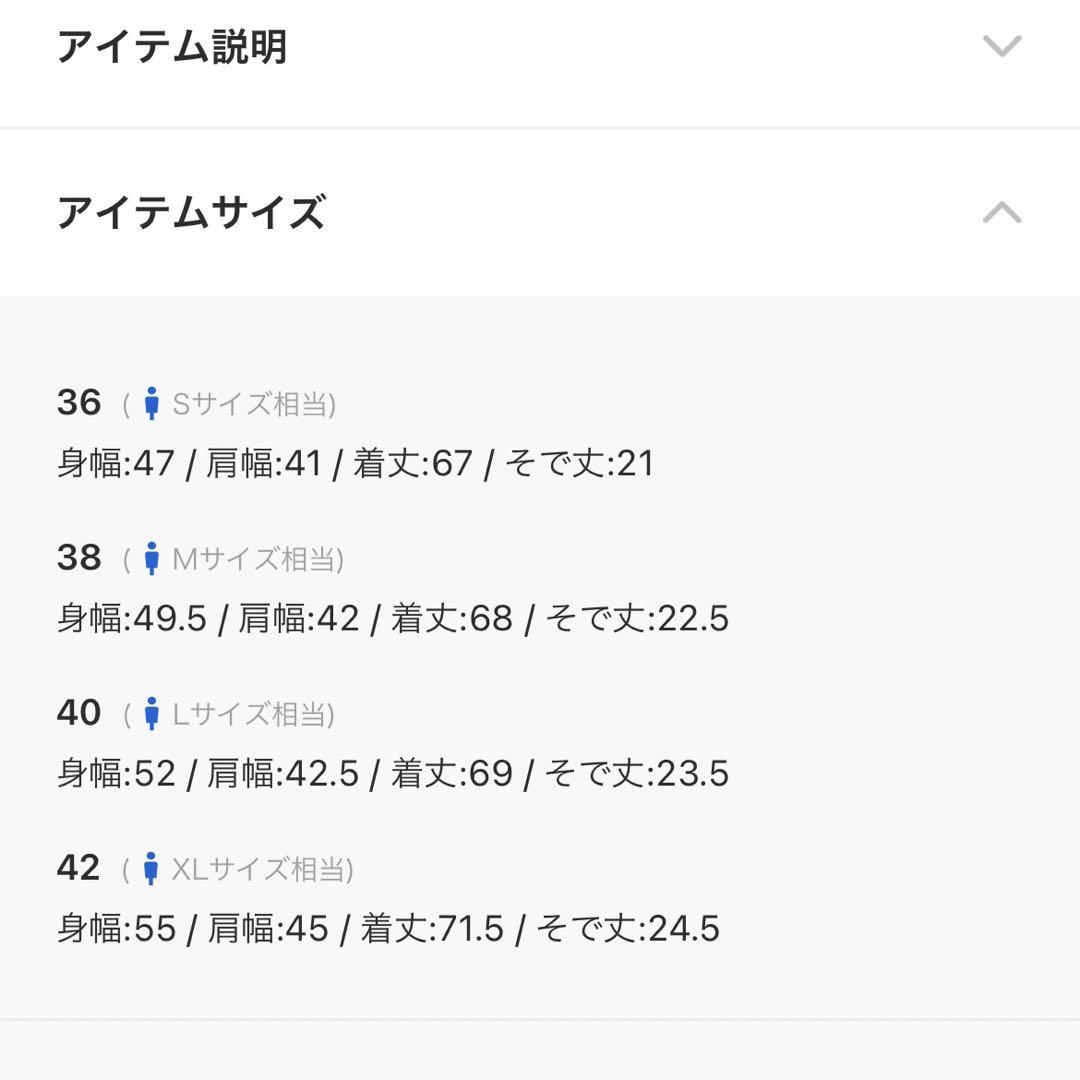Select size 40 heading
Image resolution: width=1080 pixels, height=1080 pixels.
(79, 712)
